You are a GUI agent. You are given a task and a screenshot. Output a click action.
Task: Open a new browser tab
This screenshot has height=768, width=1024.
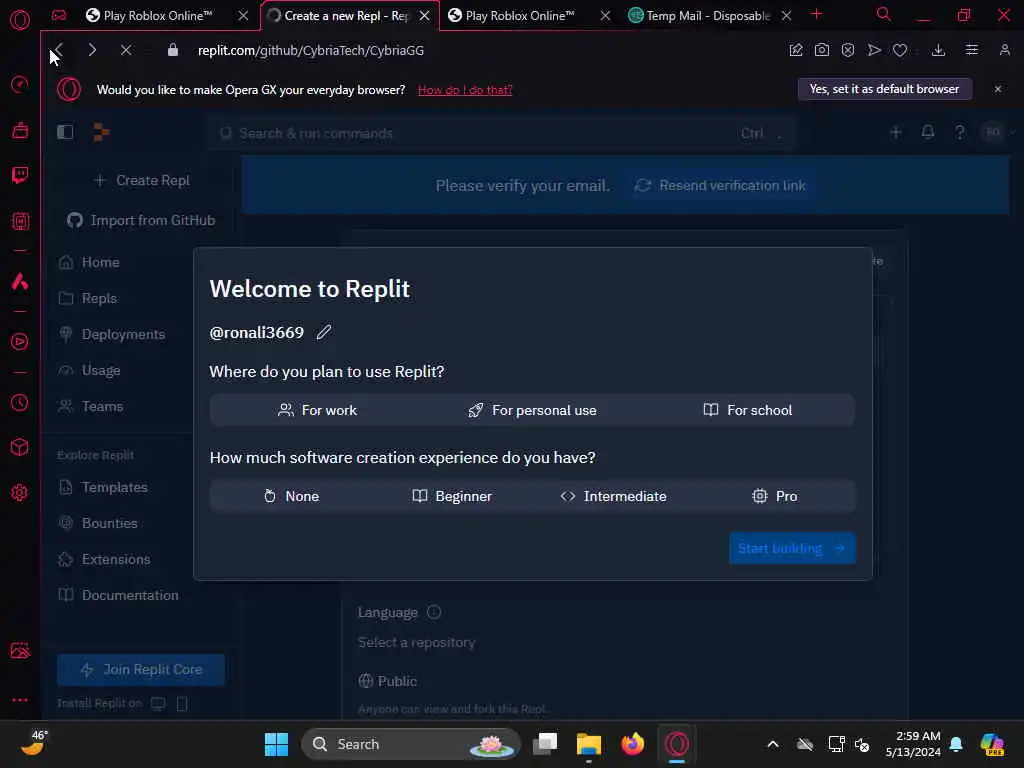pos(816,14)
